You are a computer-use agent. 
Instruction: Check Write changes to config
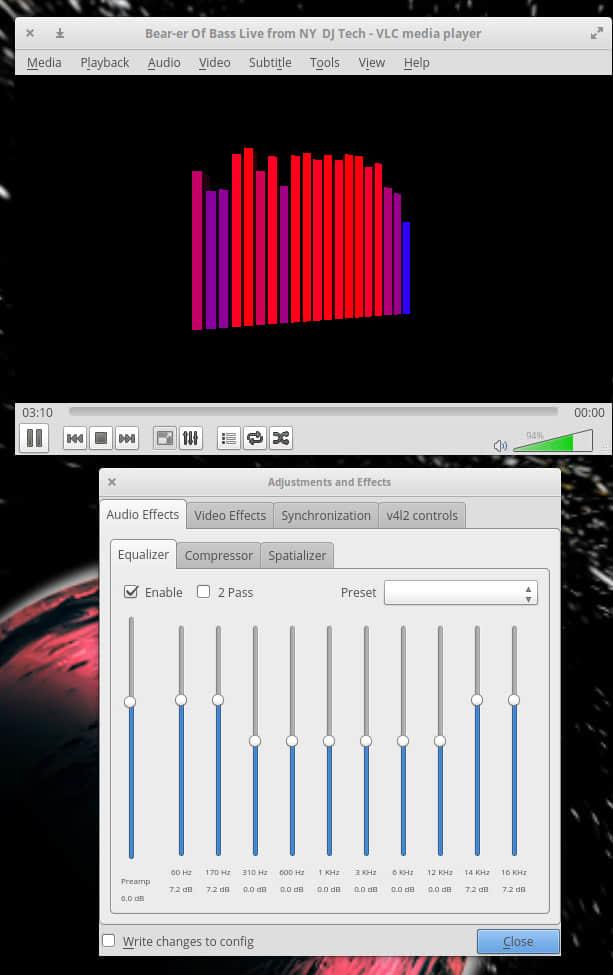pyautogui.click(x=109, y=941)
